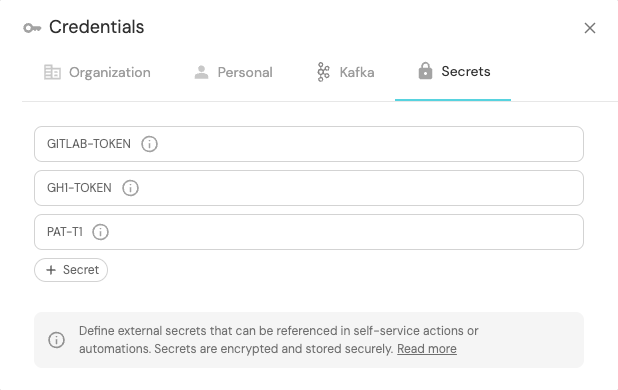Click the Kafka logo icon
This screenshot has height=390, width=618.
pyautogui.click(x=323, y=72)
